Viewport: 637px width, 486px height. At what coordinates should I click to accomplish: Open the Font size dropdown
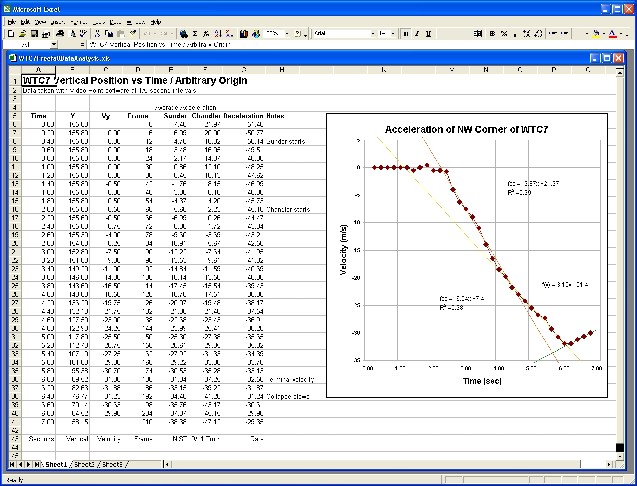tap(393, 34)
